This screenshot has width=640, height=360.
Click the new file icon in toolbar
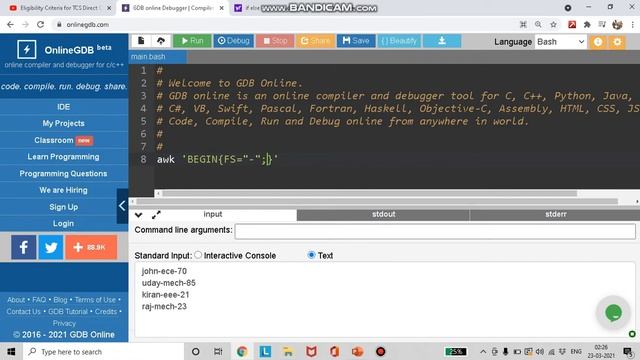click(141, 40)
